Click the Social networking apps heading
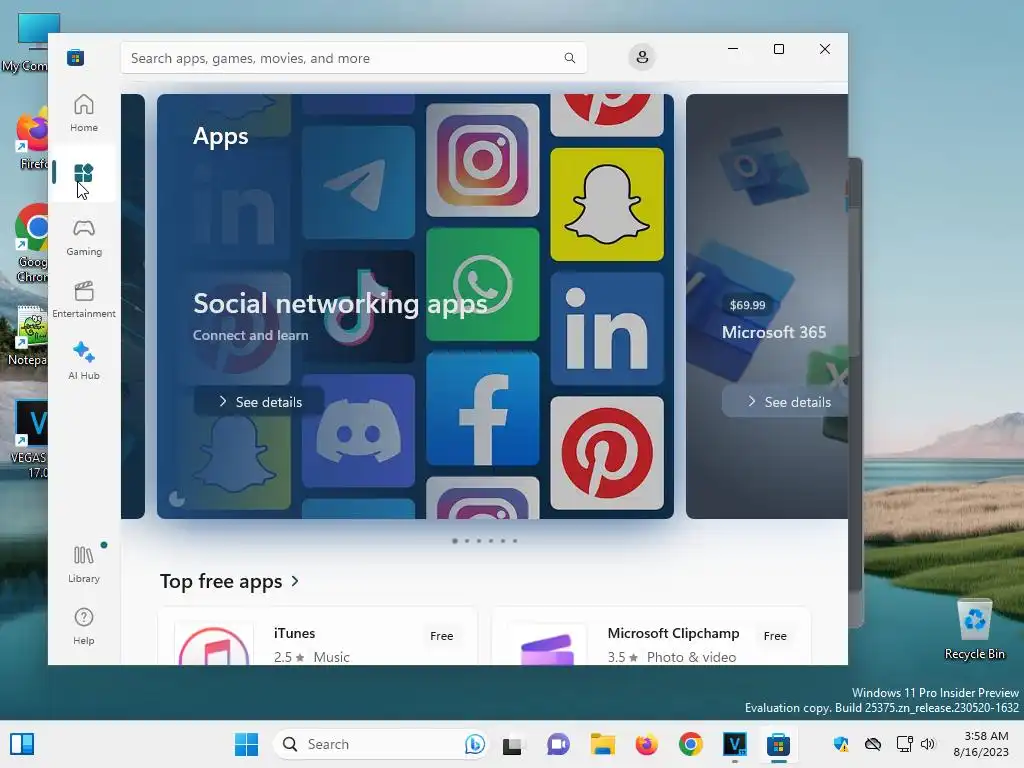 coord(340,304)
